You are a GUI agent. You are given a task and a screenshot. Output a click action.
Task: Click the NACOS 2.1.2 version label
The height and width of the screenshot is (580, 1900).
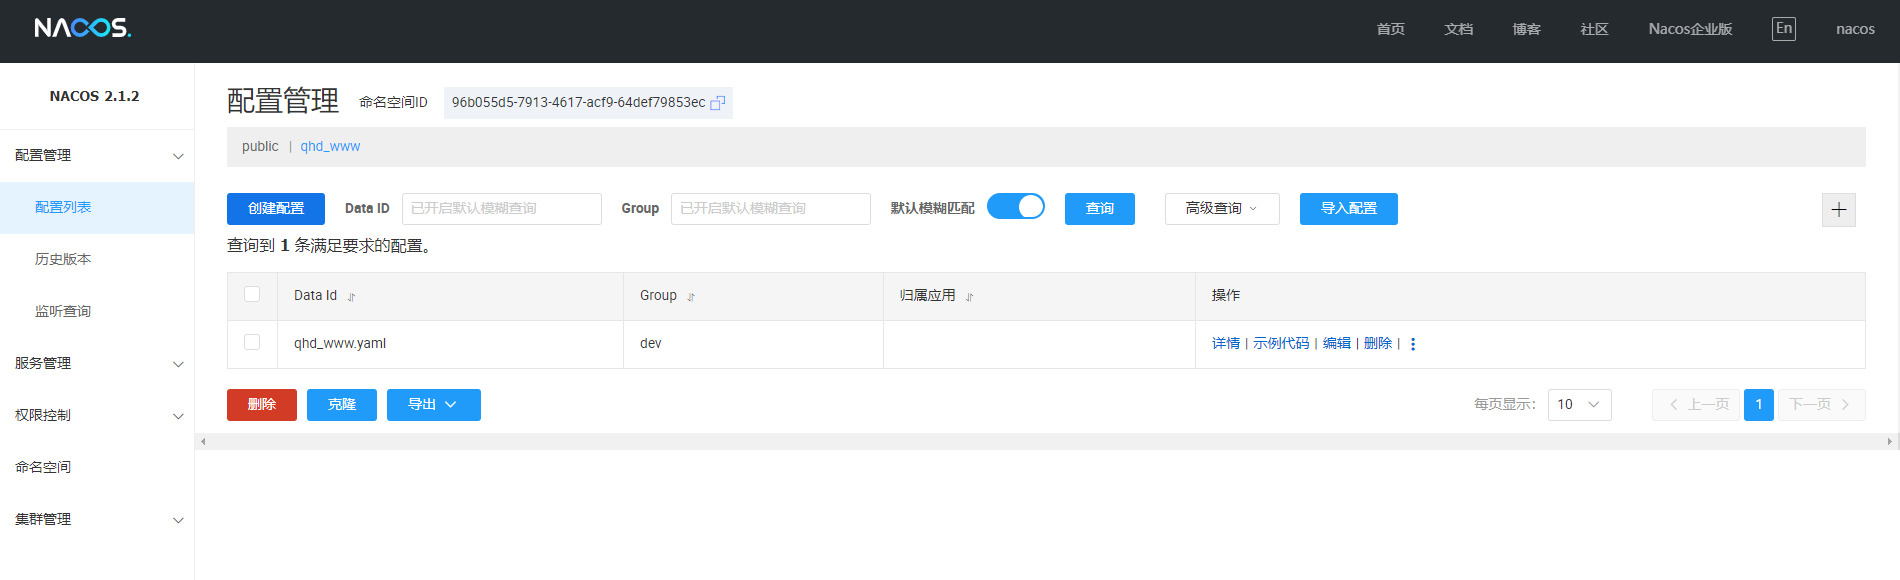point(95,96)
